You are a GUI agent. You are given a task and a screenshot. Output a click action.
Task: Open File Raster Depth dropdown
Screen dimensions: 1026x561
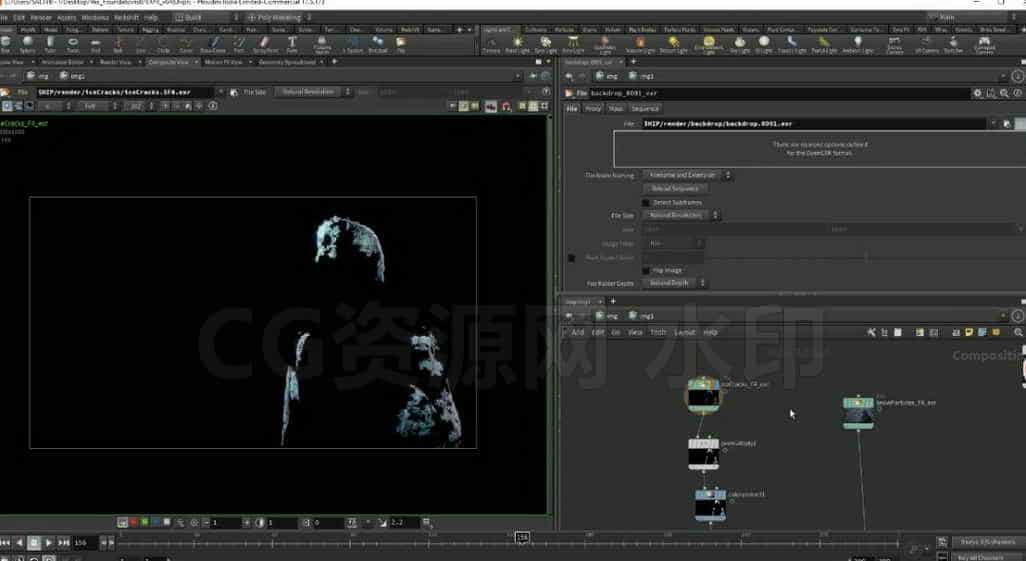(675, 283)
